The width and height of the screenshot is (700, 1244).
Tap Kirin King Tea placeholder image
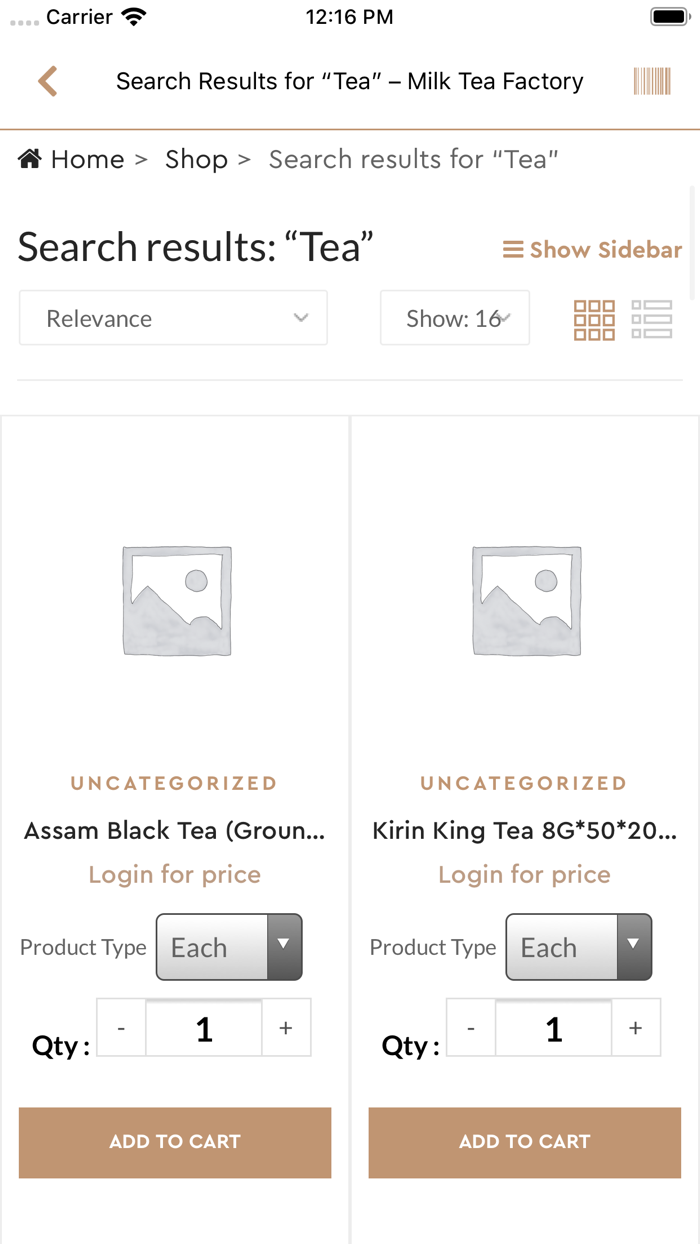(526, 601)
